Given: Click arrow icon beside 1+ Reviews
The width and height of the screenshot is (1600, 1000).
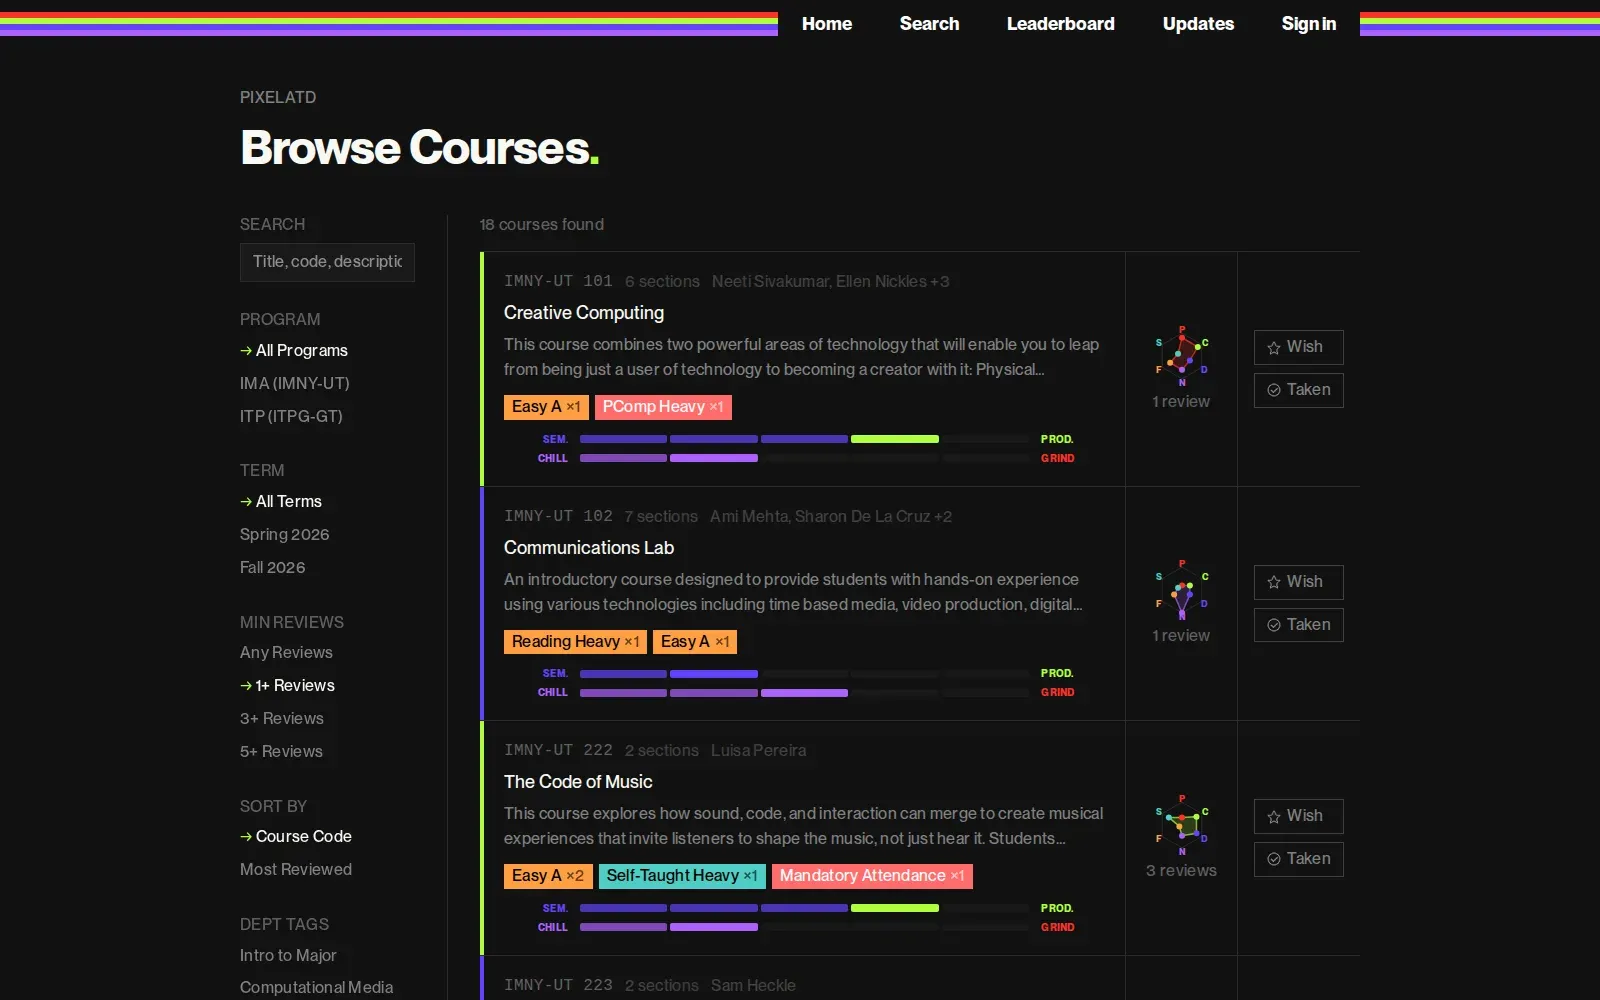Looking at the screenshot, I should point(246,685).
